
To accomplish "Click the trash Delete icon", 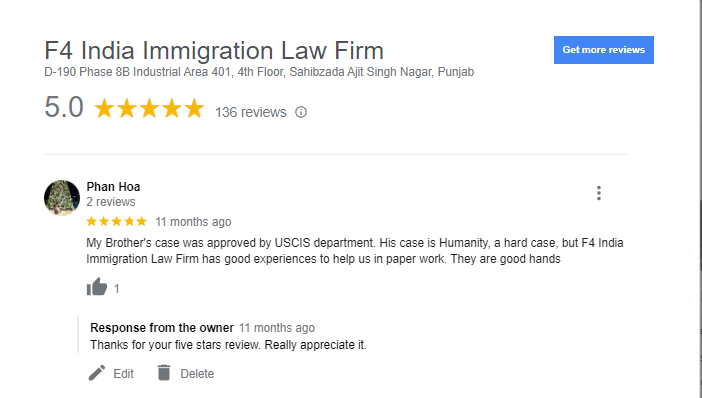I will 164,372.
